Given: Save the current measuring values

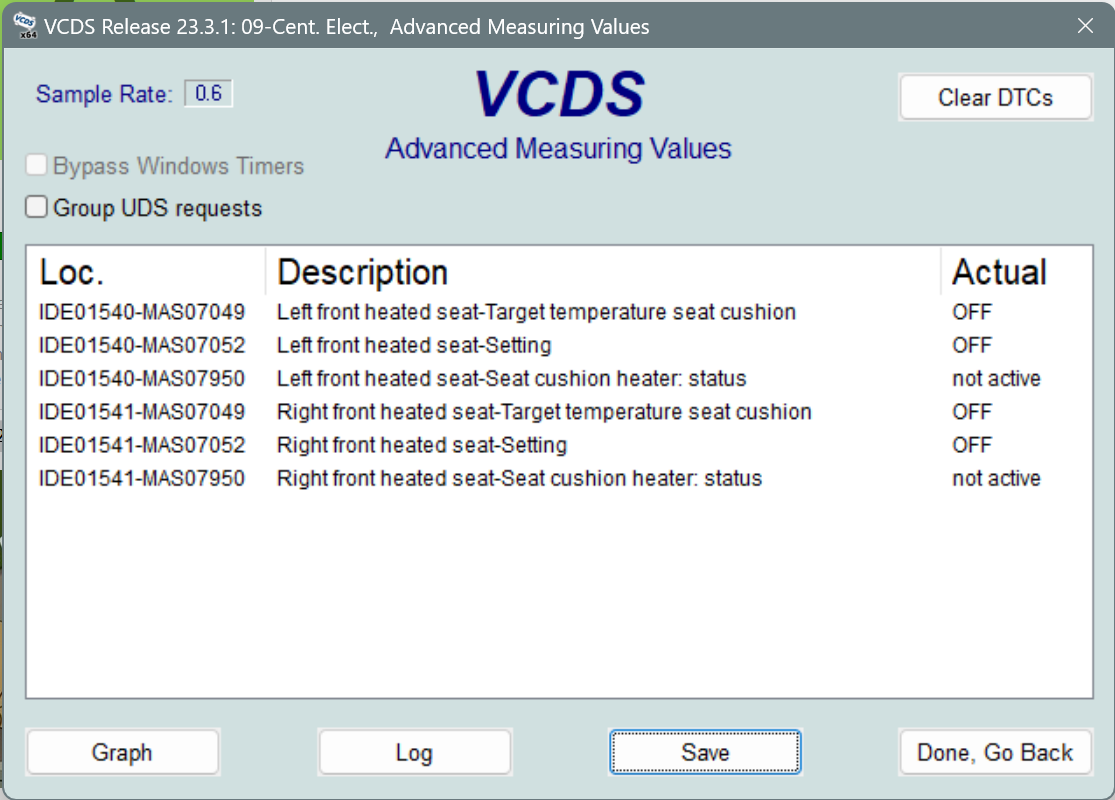Looking at the screenshot, I should click(x=705, y=752).
